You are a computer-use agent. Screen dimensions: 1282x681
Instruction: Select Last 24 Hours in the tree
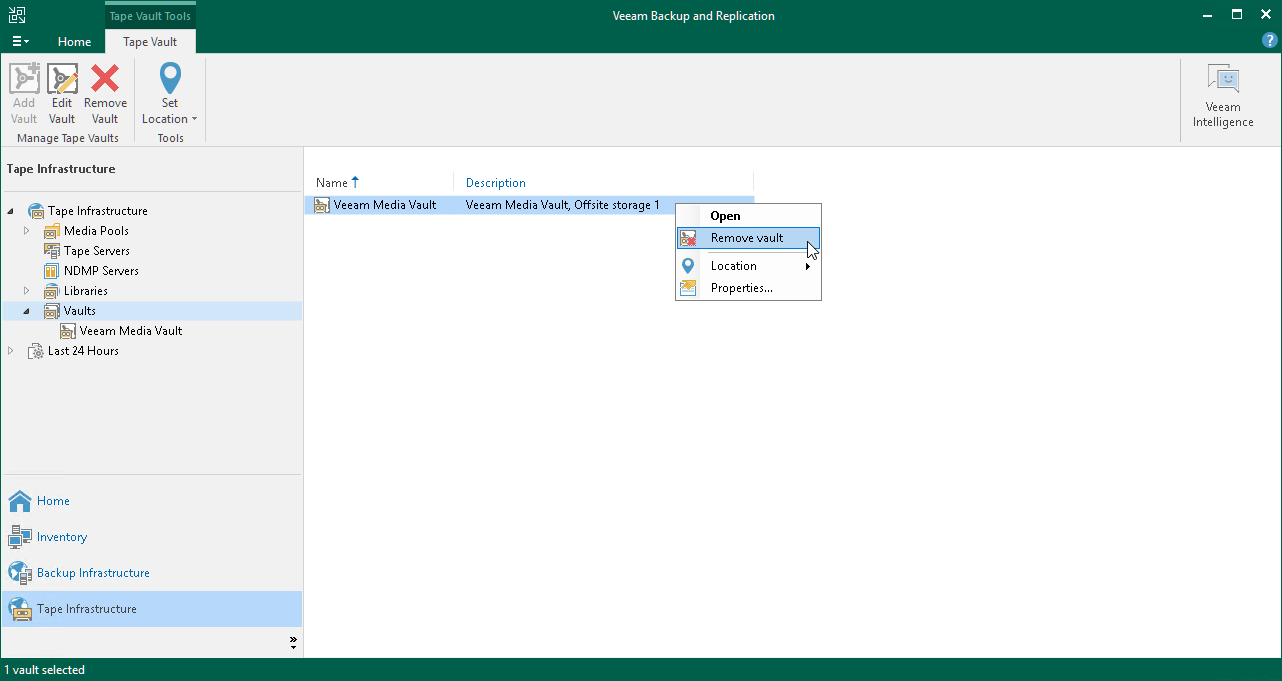coord(83,351)
